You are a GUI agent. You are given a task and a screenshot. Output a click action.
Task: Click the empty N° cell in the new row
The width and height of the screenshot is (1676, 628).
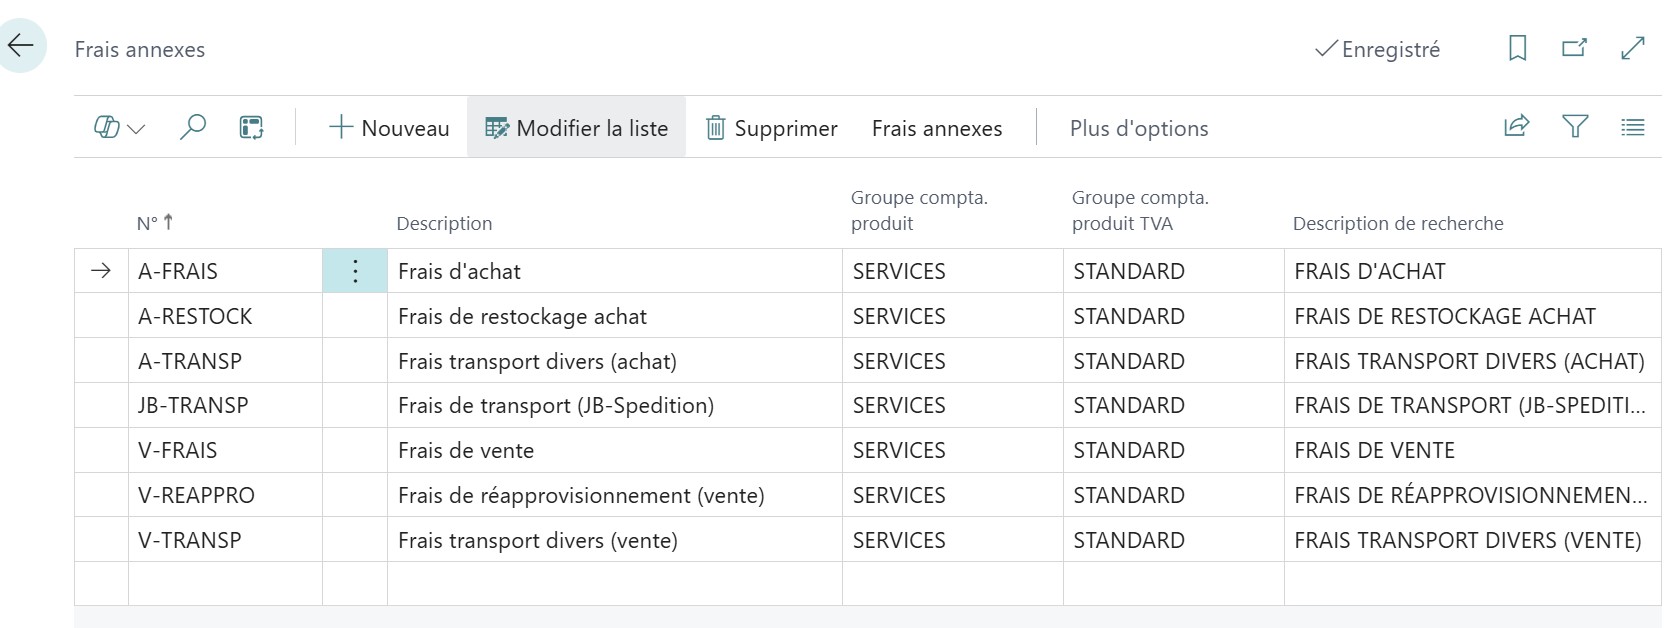coord(225,585)
